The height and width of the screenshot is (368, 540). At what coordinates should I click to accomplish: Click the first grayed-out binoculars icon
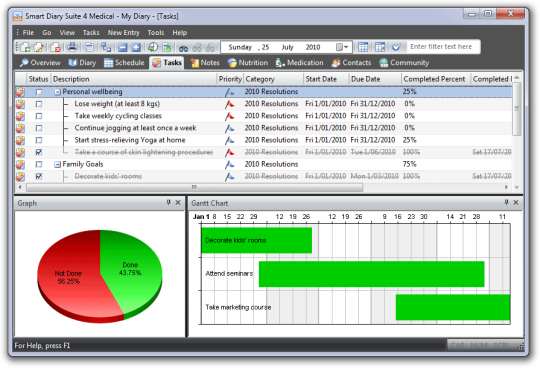point(197,48)
